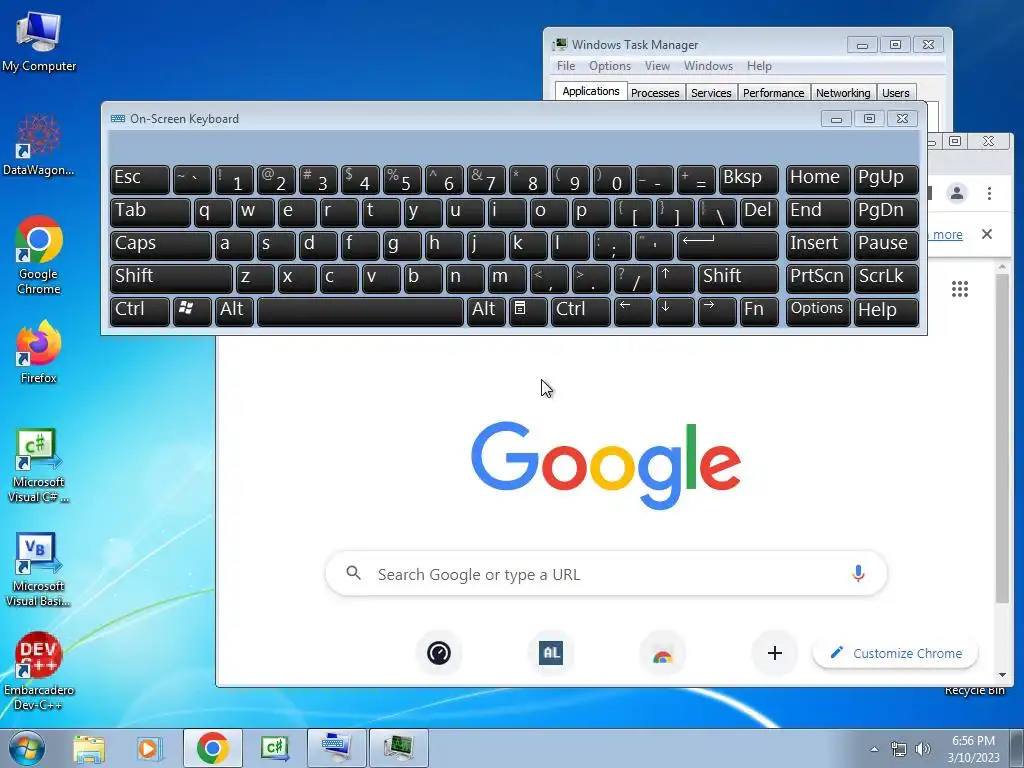Toggle the left Alt key on keyboard
Image resolution: width=1024 pixels, height=768 pixels.
pyautogui.click(x=234, y=311)
